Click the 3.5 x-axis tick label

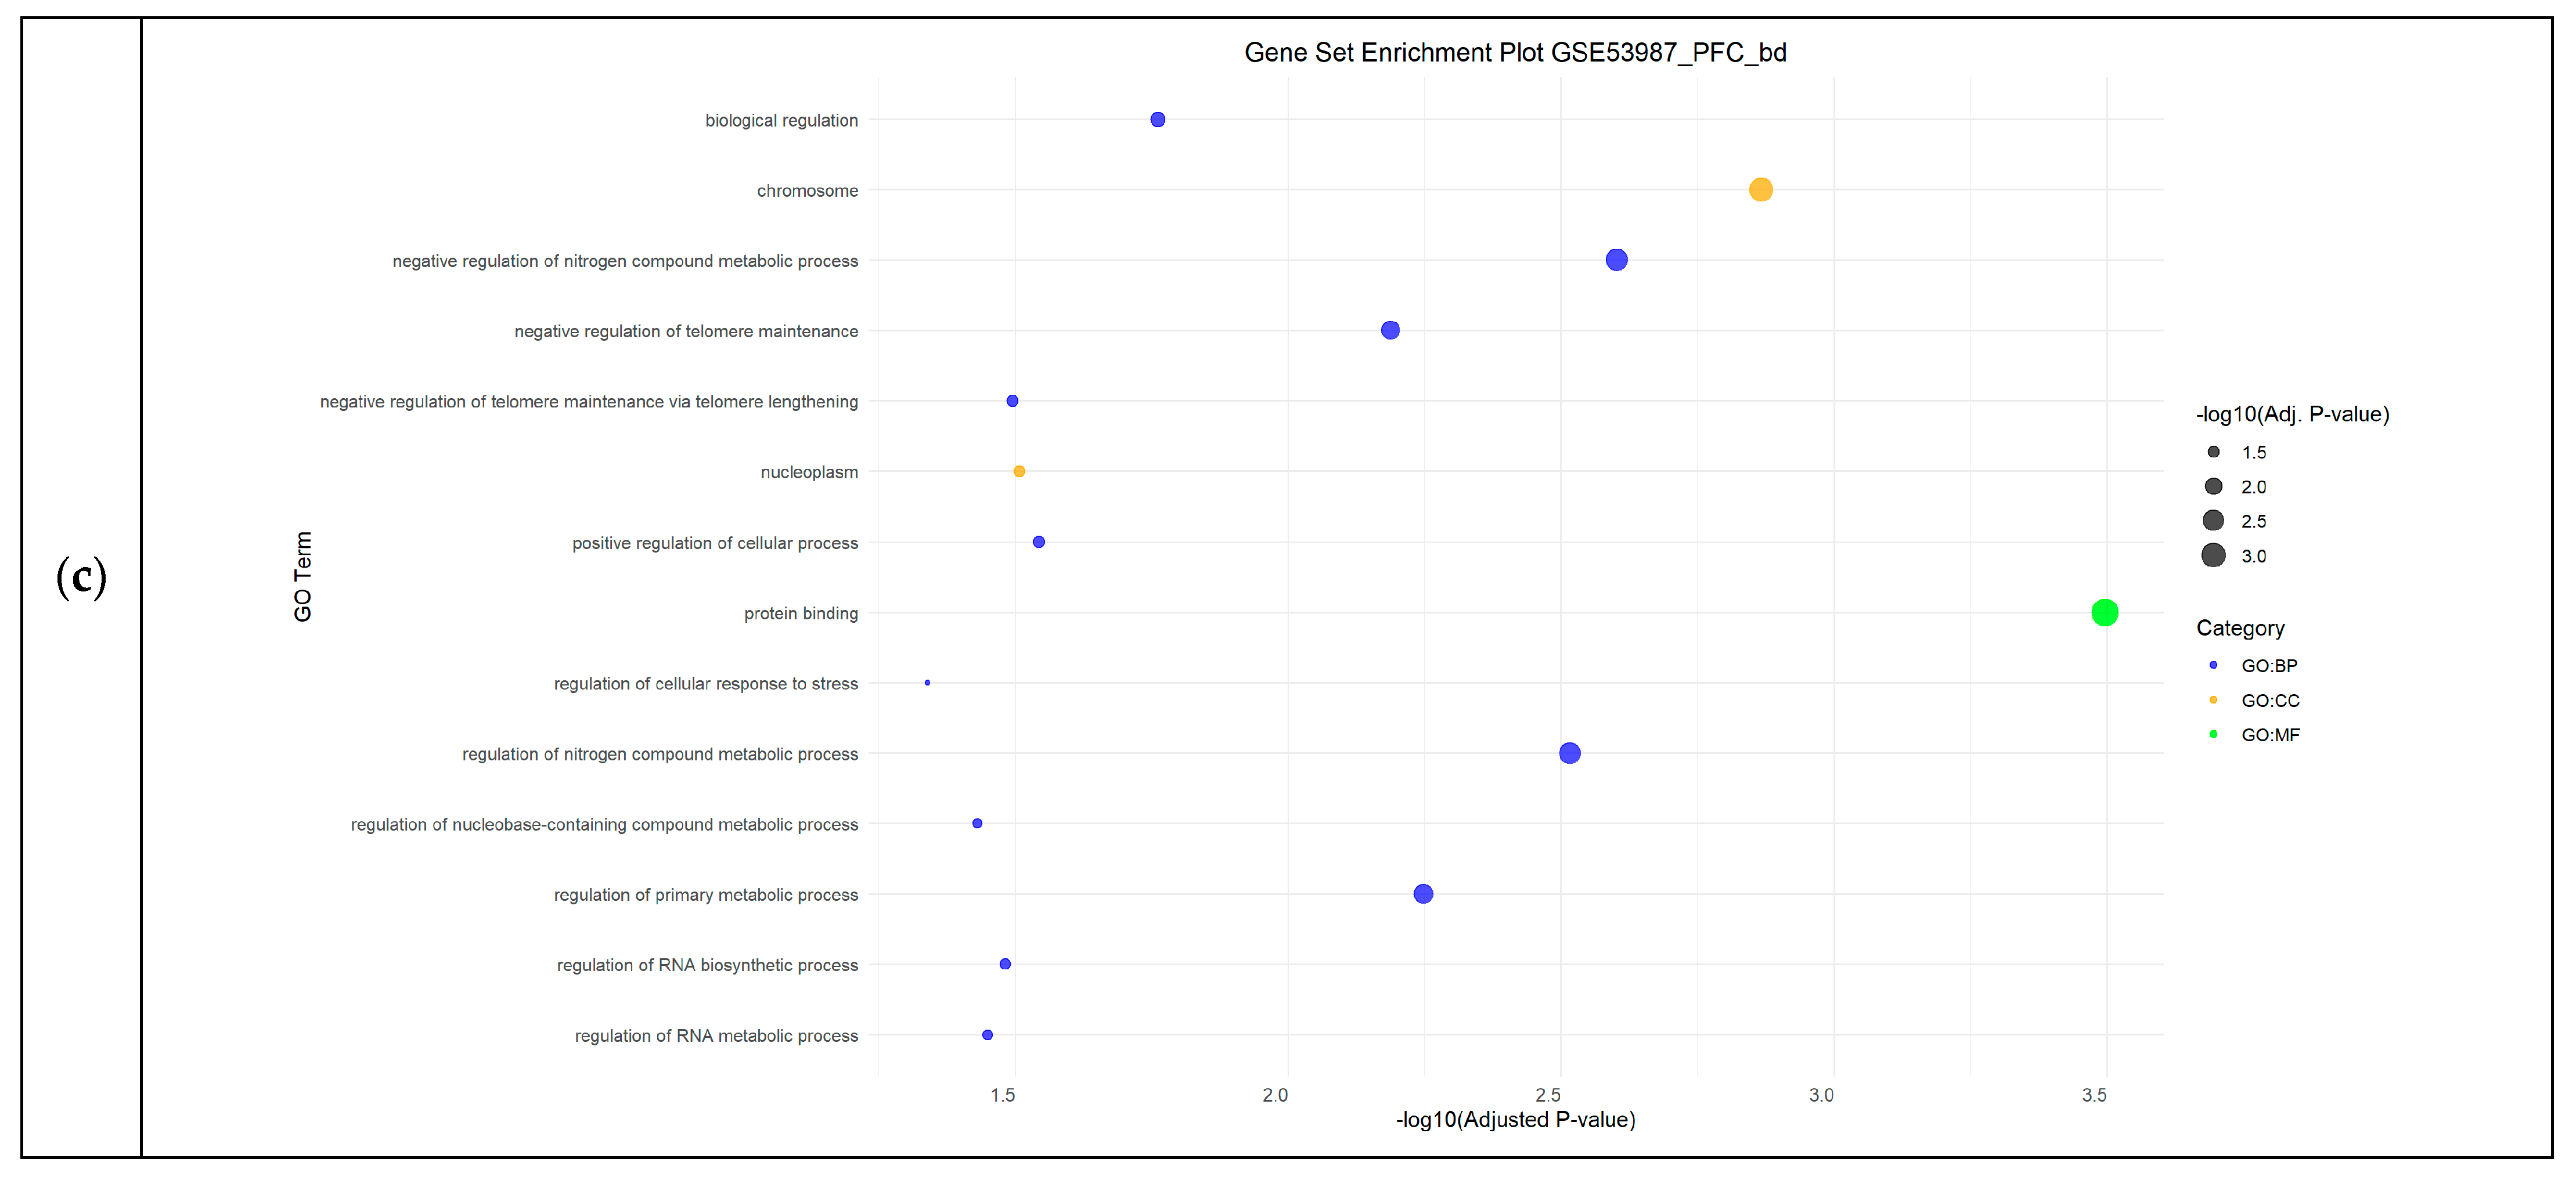coord(2093,1095)
